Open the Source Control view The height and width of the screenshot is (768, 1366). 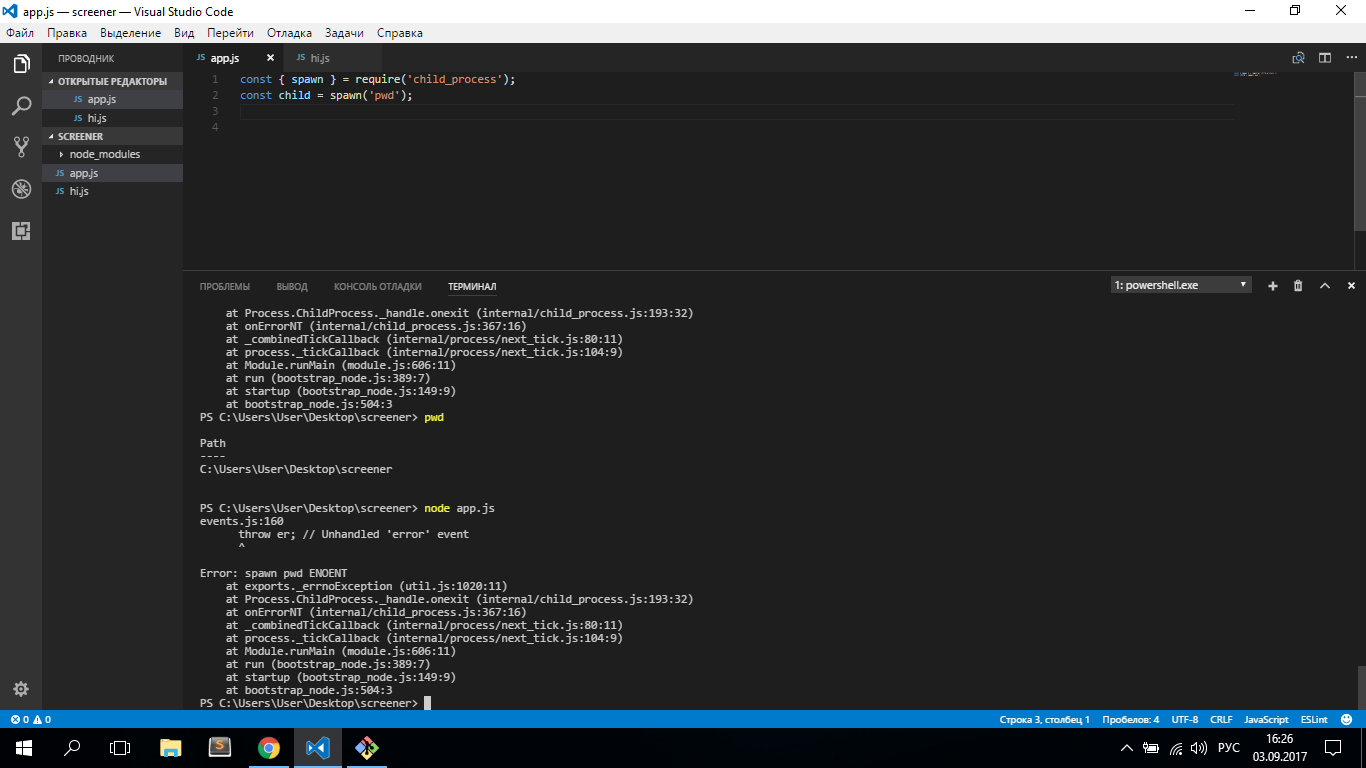[x=21, y=147]
